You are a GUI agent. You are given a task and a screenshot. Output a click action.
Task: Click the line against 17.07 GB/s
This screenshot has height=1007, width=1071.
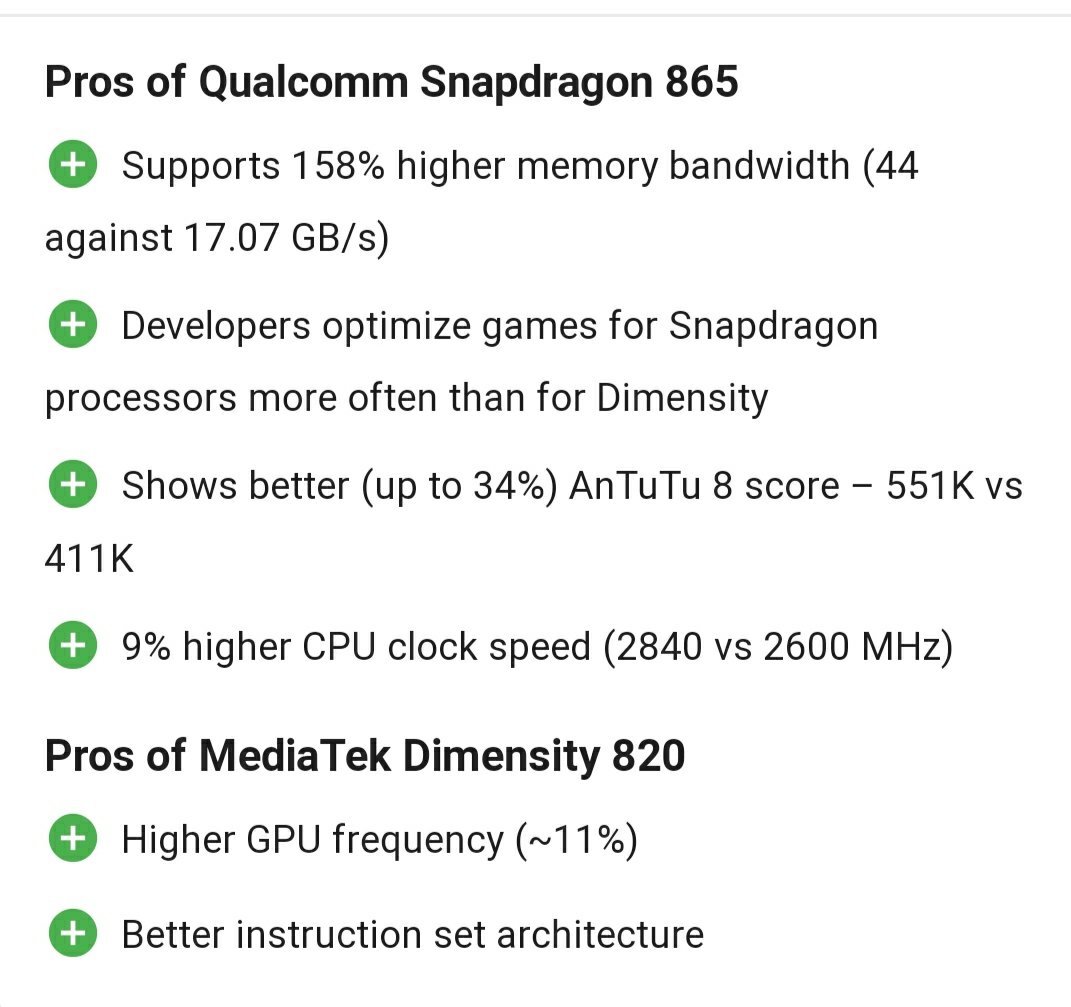[x=217, y=238]
